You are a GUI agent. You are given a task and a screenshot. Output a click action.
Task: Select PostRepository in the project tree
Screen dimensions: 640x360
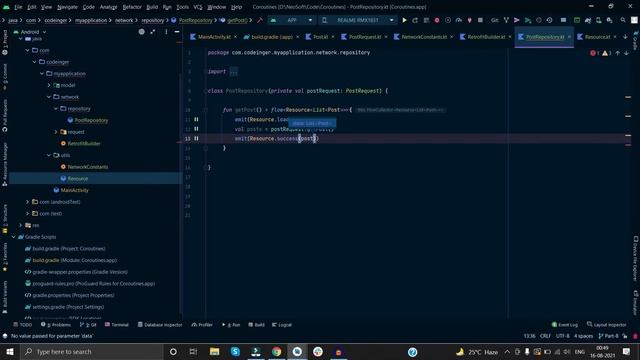[x=91, y=120]
